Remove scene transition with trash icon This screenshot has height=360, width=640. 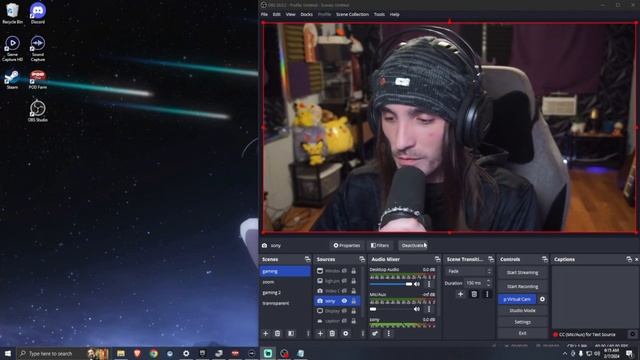474,294
